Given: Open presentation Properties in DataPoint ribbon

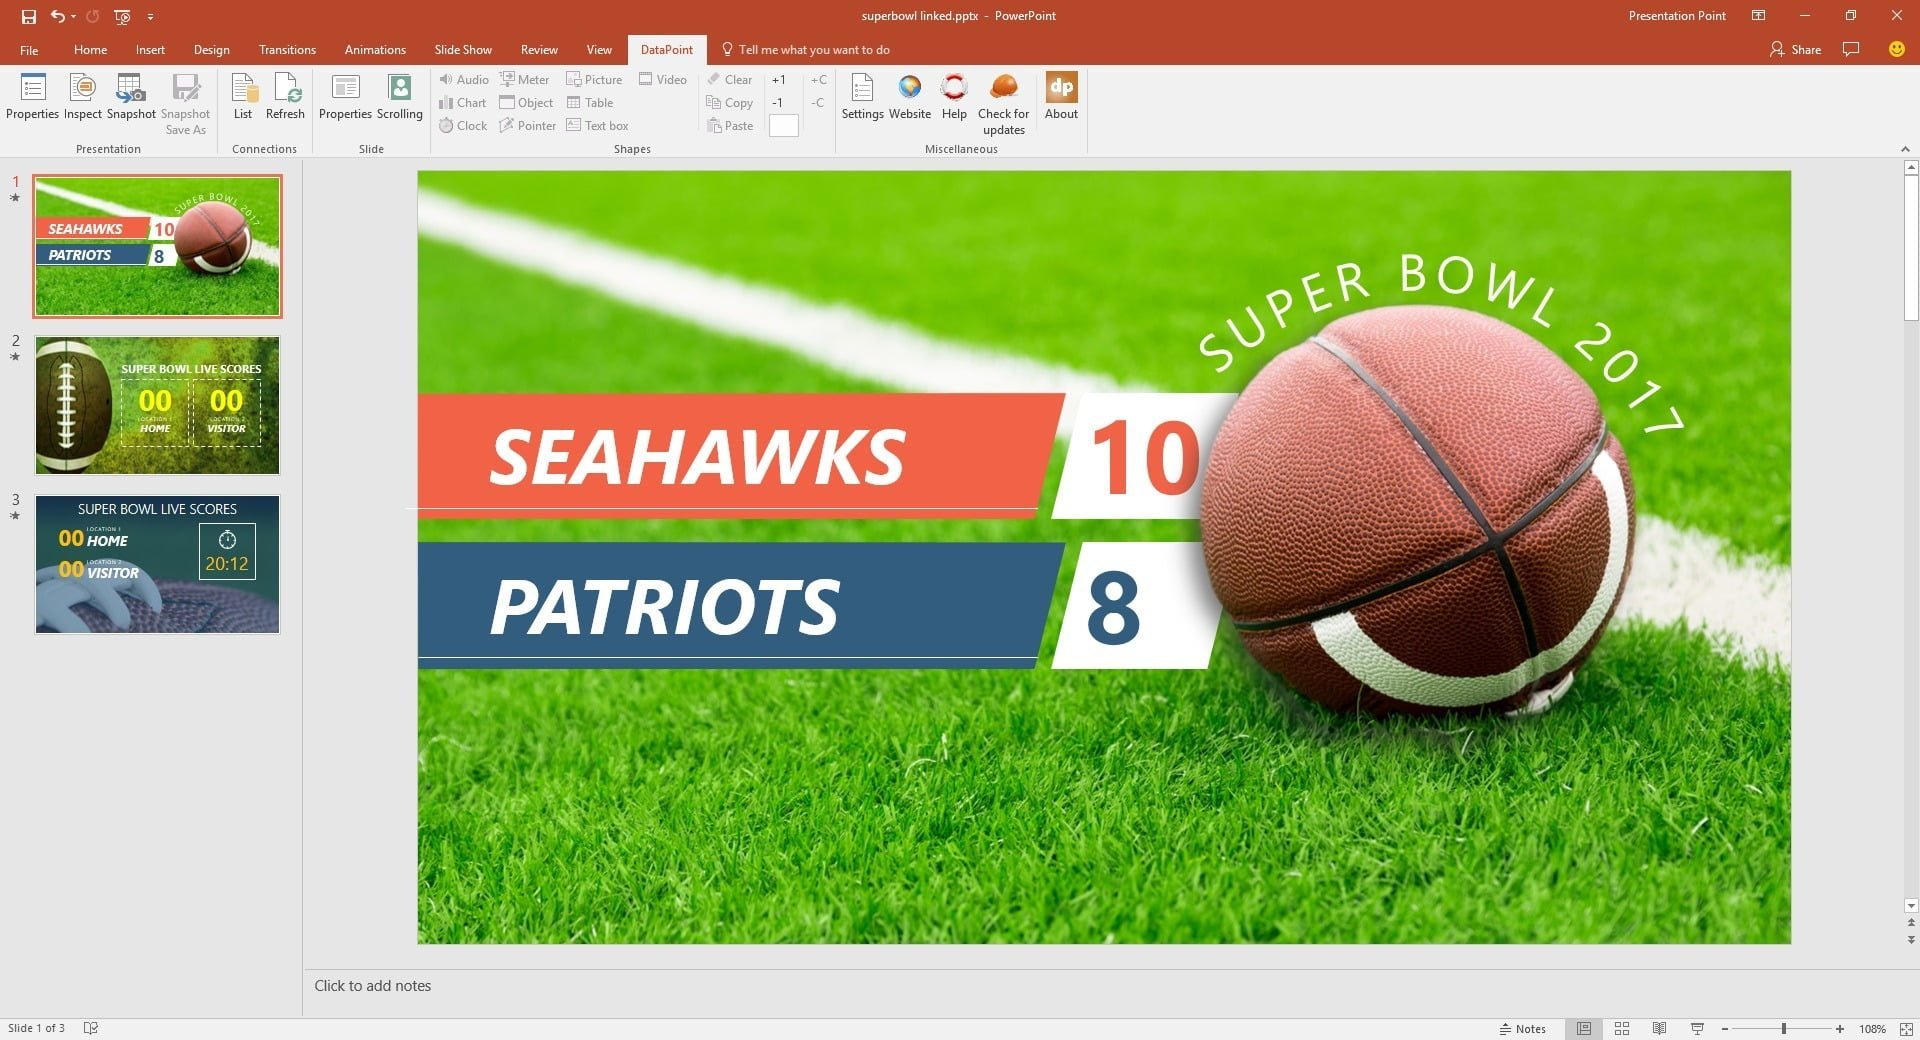Looking at the screenshot, I should click(32, 97).
